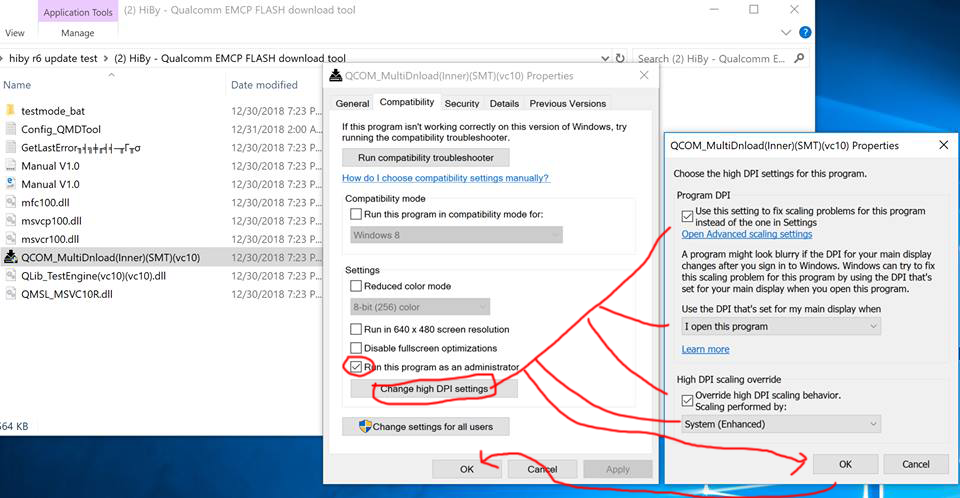Toggle Override high DPI scaling behavior checkbox
The image size is (960, 498).
688,401
